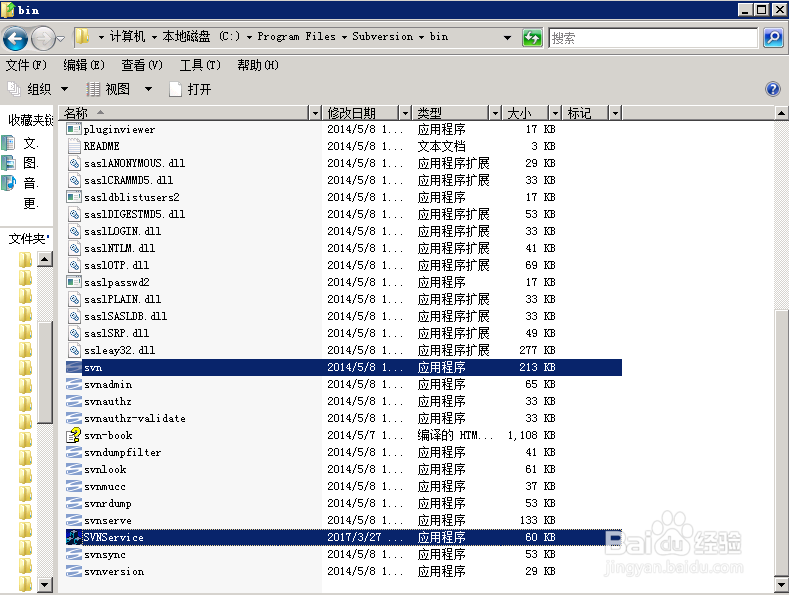Open the 大小 column filter dropdown
The width and height of the screenshot is (789, 595).
pyautogui.click(x=555, y=113)
